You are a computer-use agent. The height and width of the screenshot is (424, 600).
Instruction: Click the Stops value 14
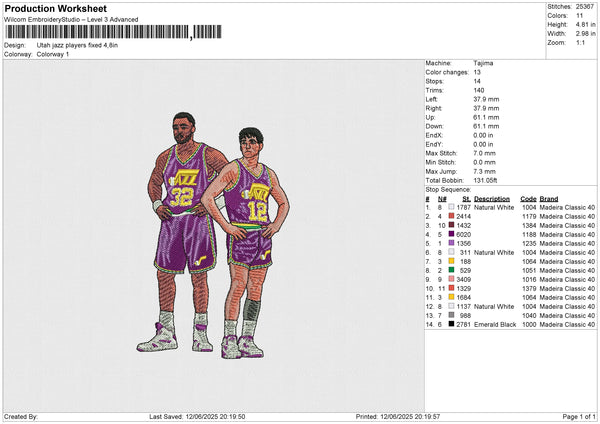(477, 81)
